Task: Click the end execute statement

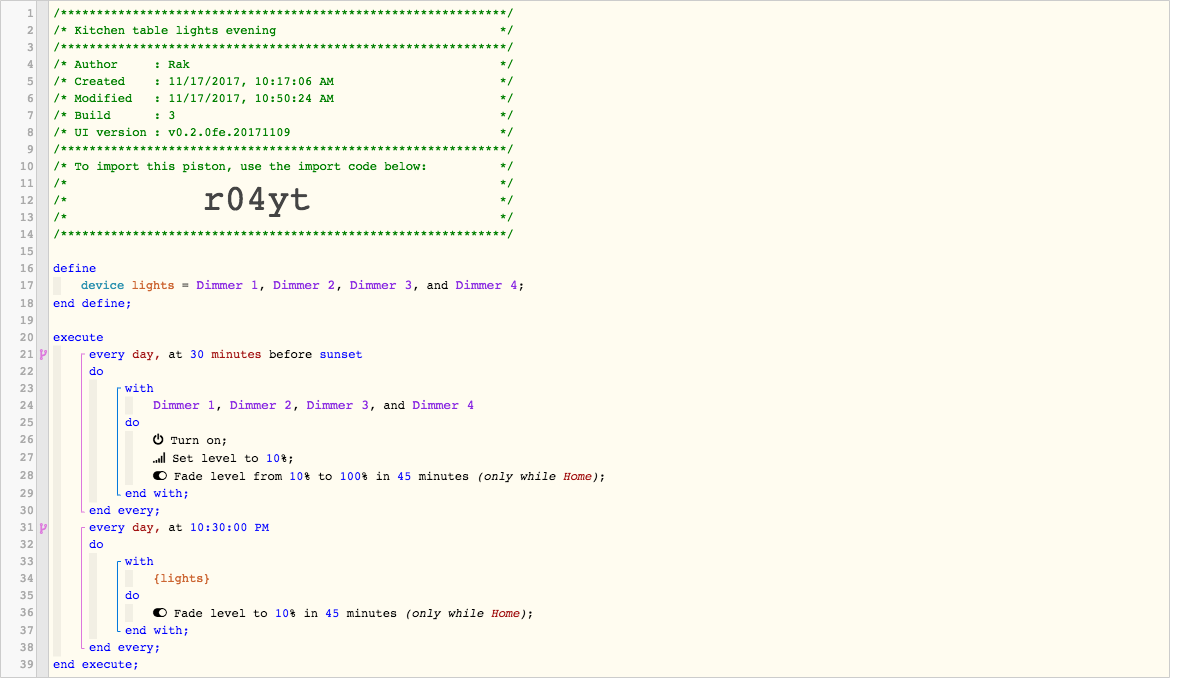Action: tap(95, 665)
